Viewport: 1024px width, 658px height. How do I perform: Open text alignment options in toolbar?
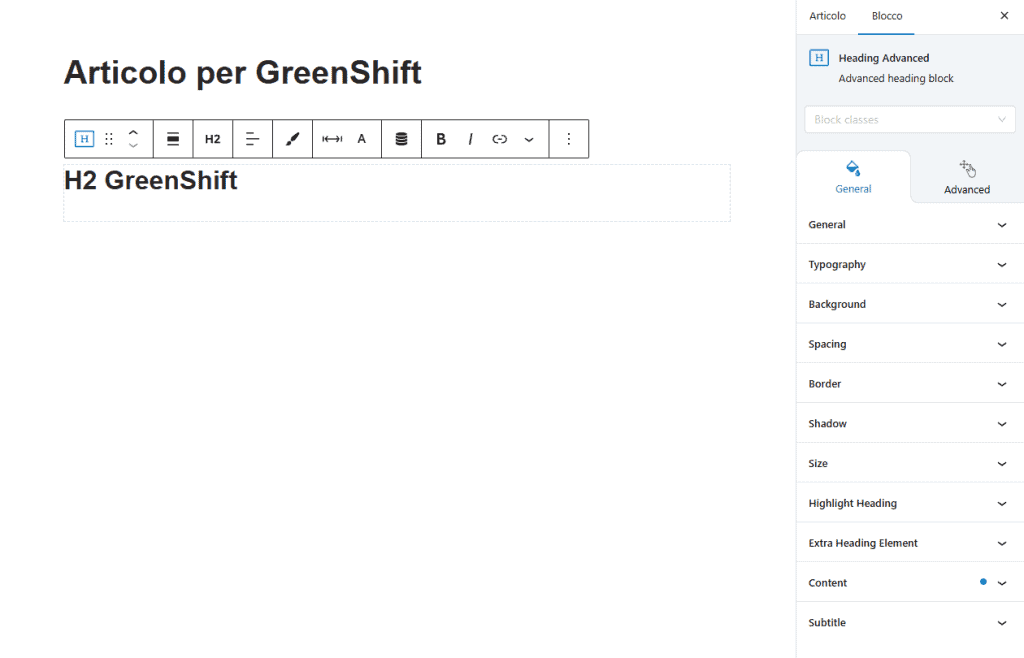click(x=253, y=139)
